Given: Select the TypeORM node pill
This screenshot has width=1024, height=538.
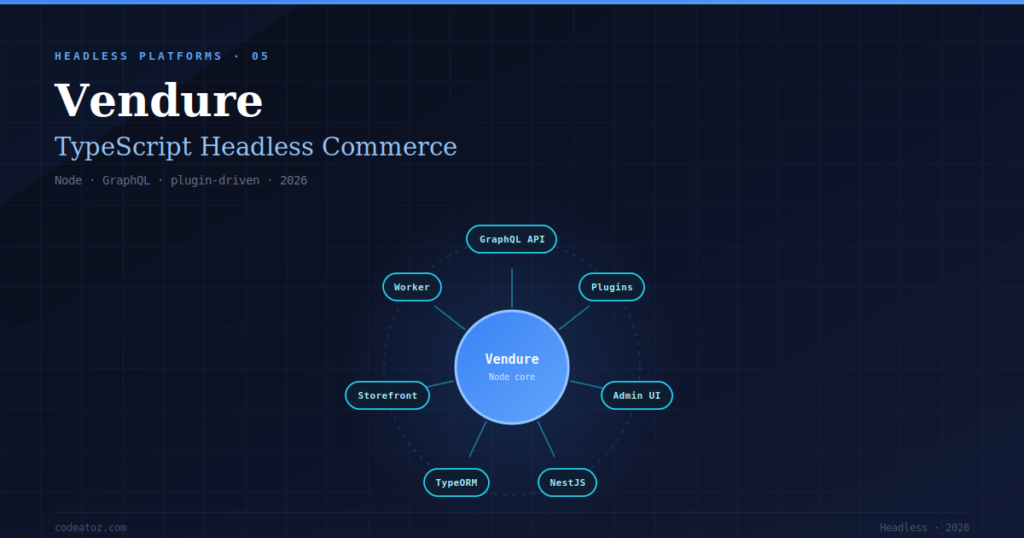Looking at the screenshot, I should coord(456,483).
